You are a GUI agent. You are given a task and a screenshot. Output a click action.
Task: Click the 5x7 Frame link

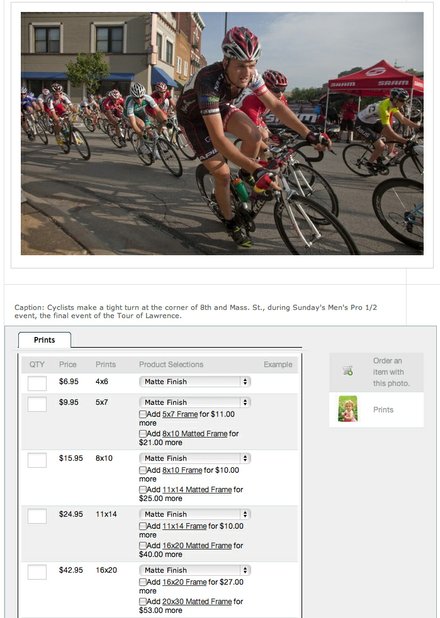pyautogui.click(x=180, y=414)
